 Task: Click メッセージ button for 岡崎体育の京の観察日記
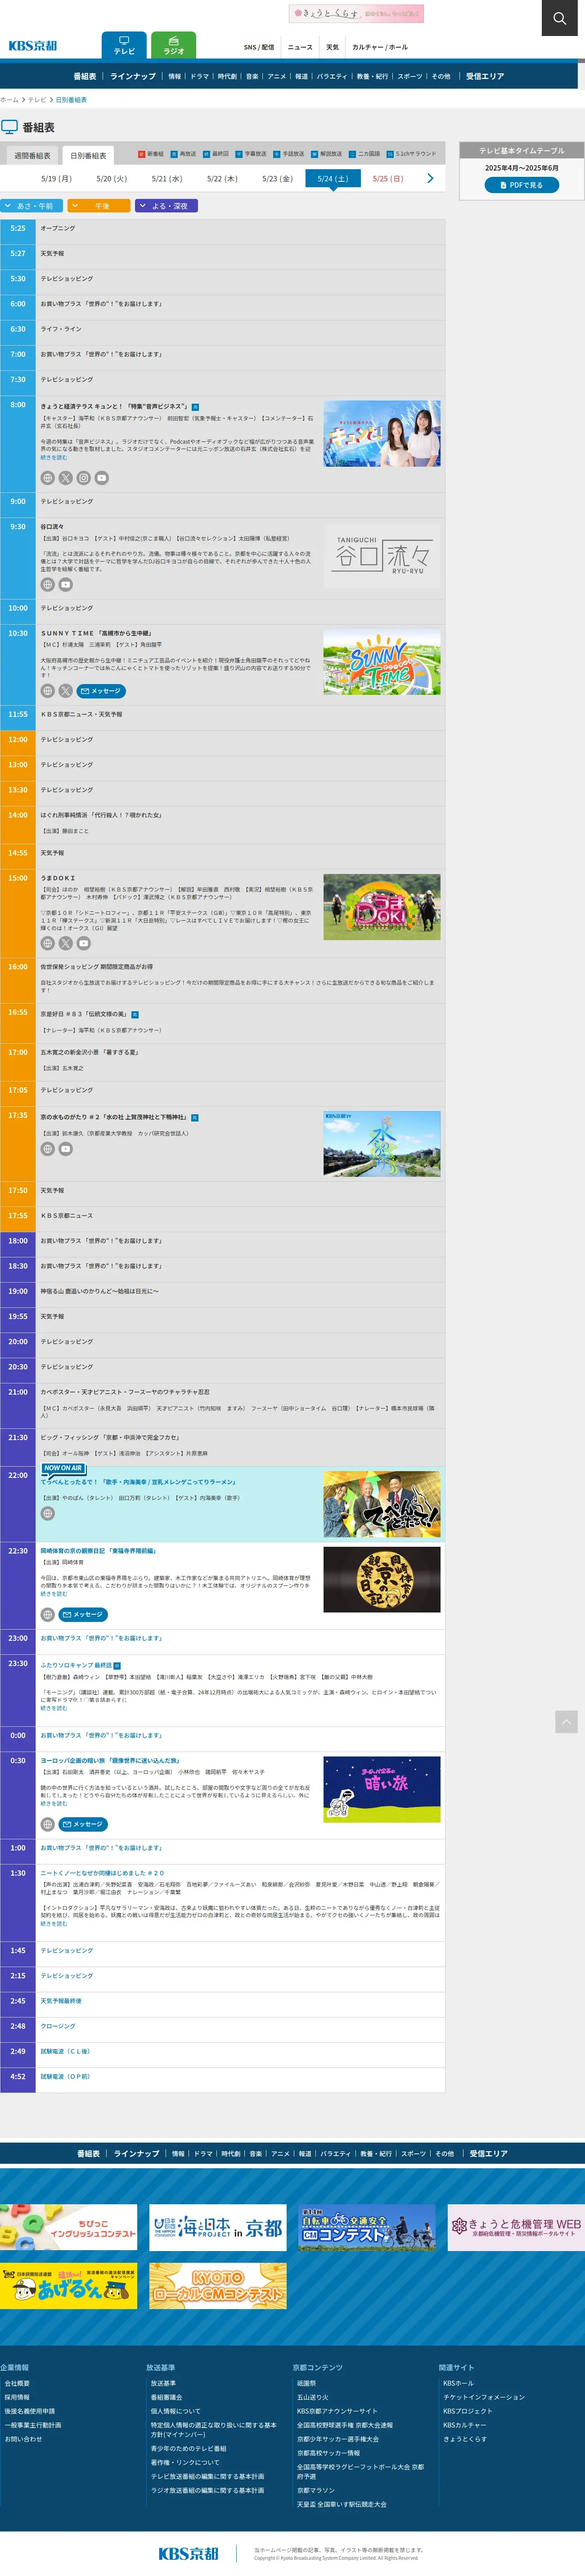pos(83,1615)
